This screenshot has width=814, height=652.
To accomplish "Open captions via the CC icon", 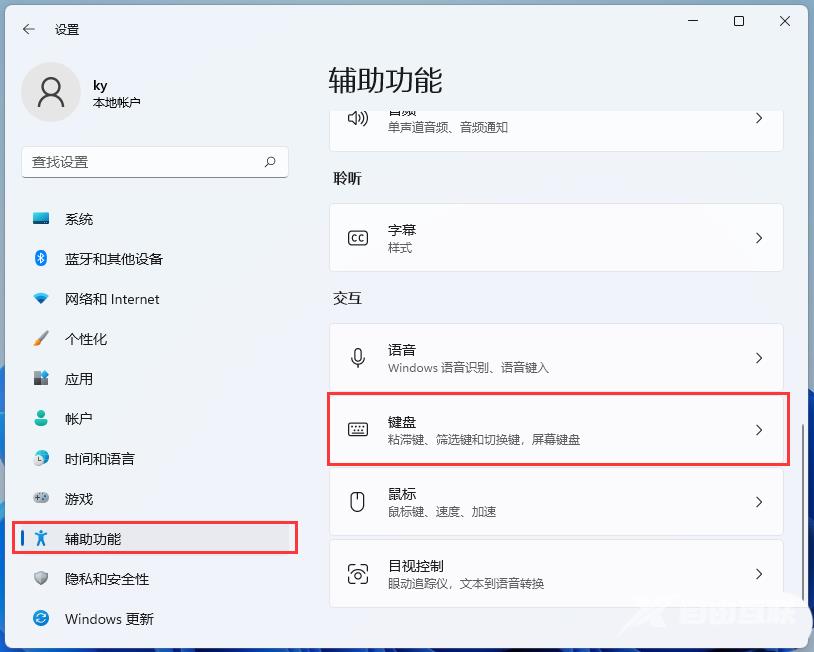I will tap(359, 237).
